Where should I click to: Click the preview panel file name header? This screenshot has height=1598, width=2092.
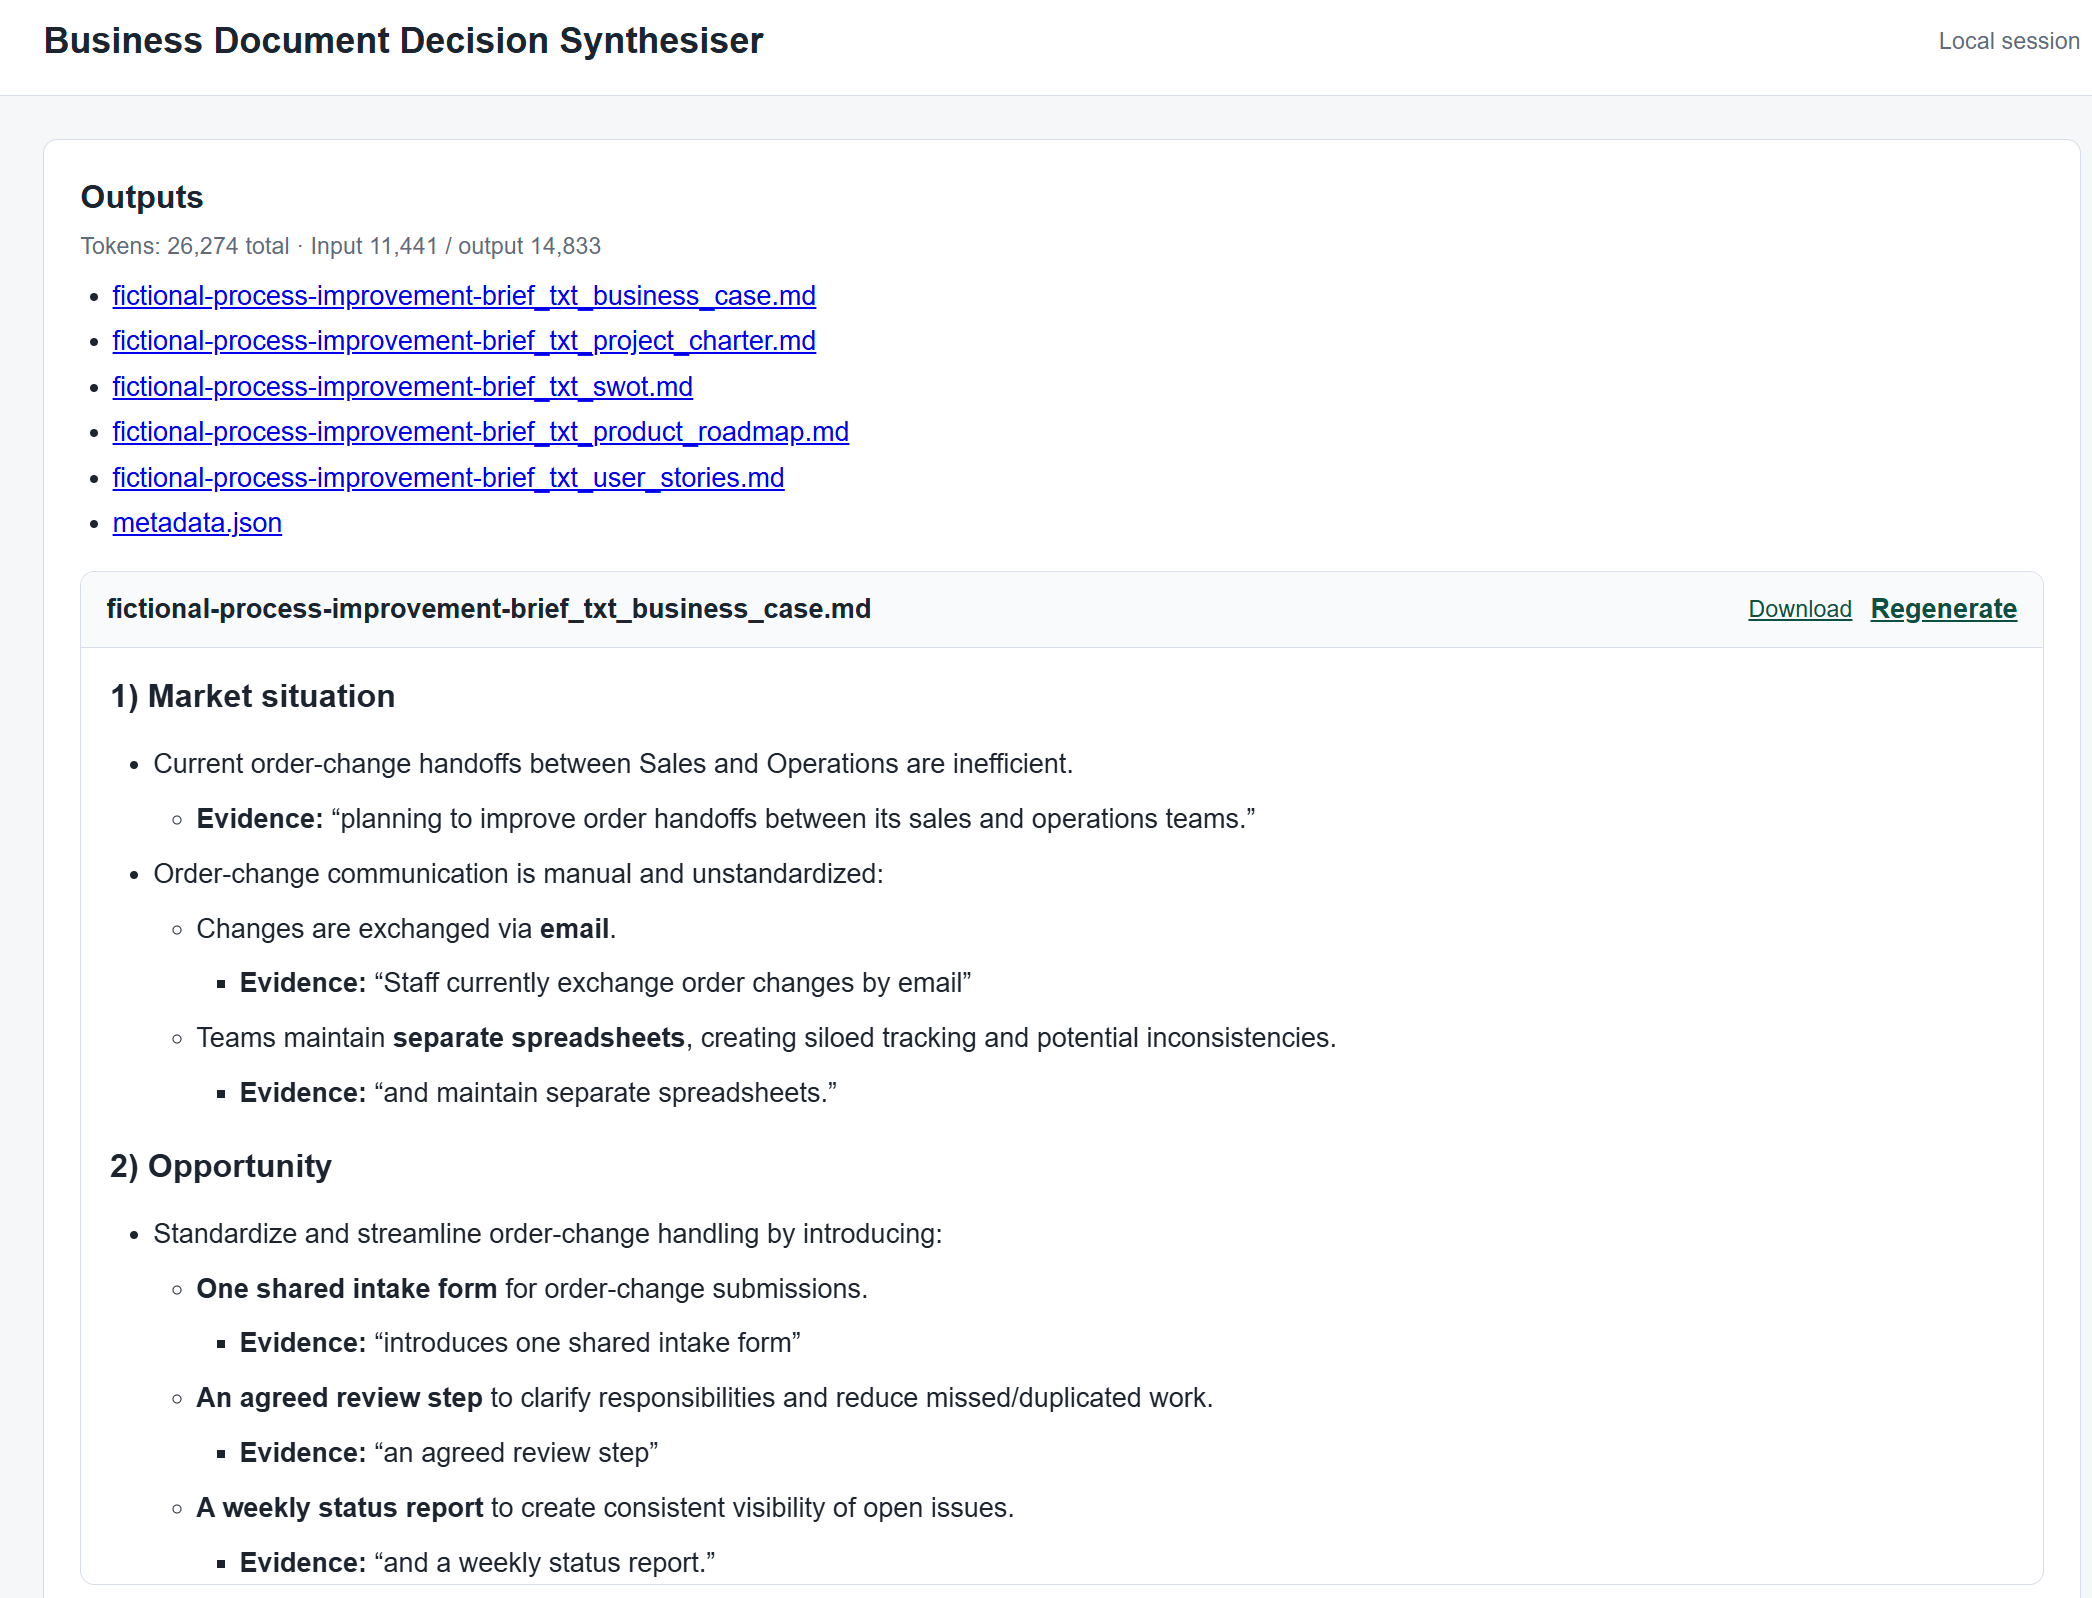(x=488, y=609)
